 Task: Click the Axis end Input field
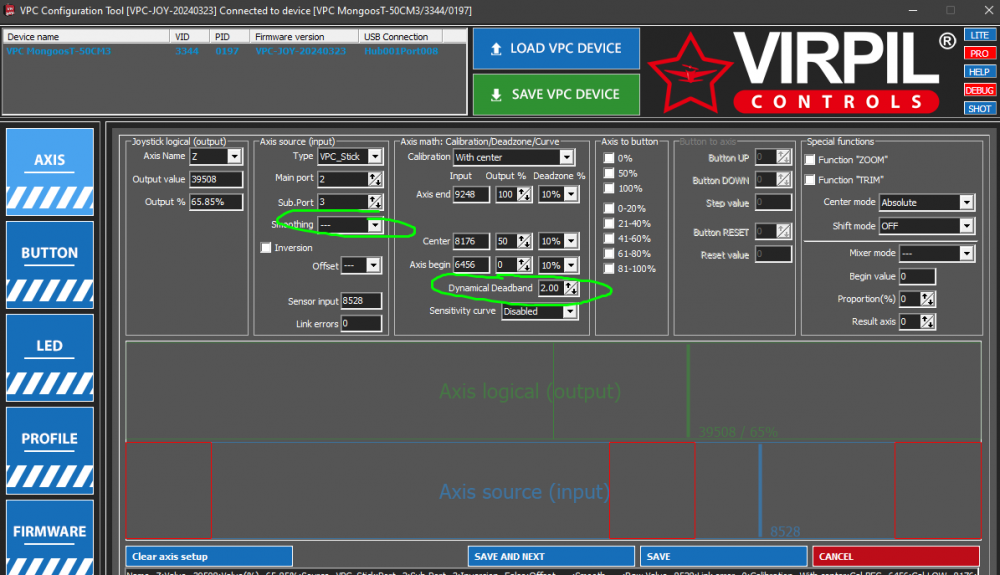[471, 194]
